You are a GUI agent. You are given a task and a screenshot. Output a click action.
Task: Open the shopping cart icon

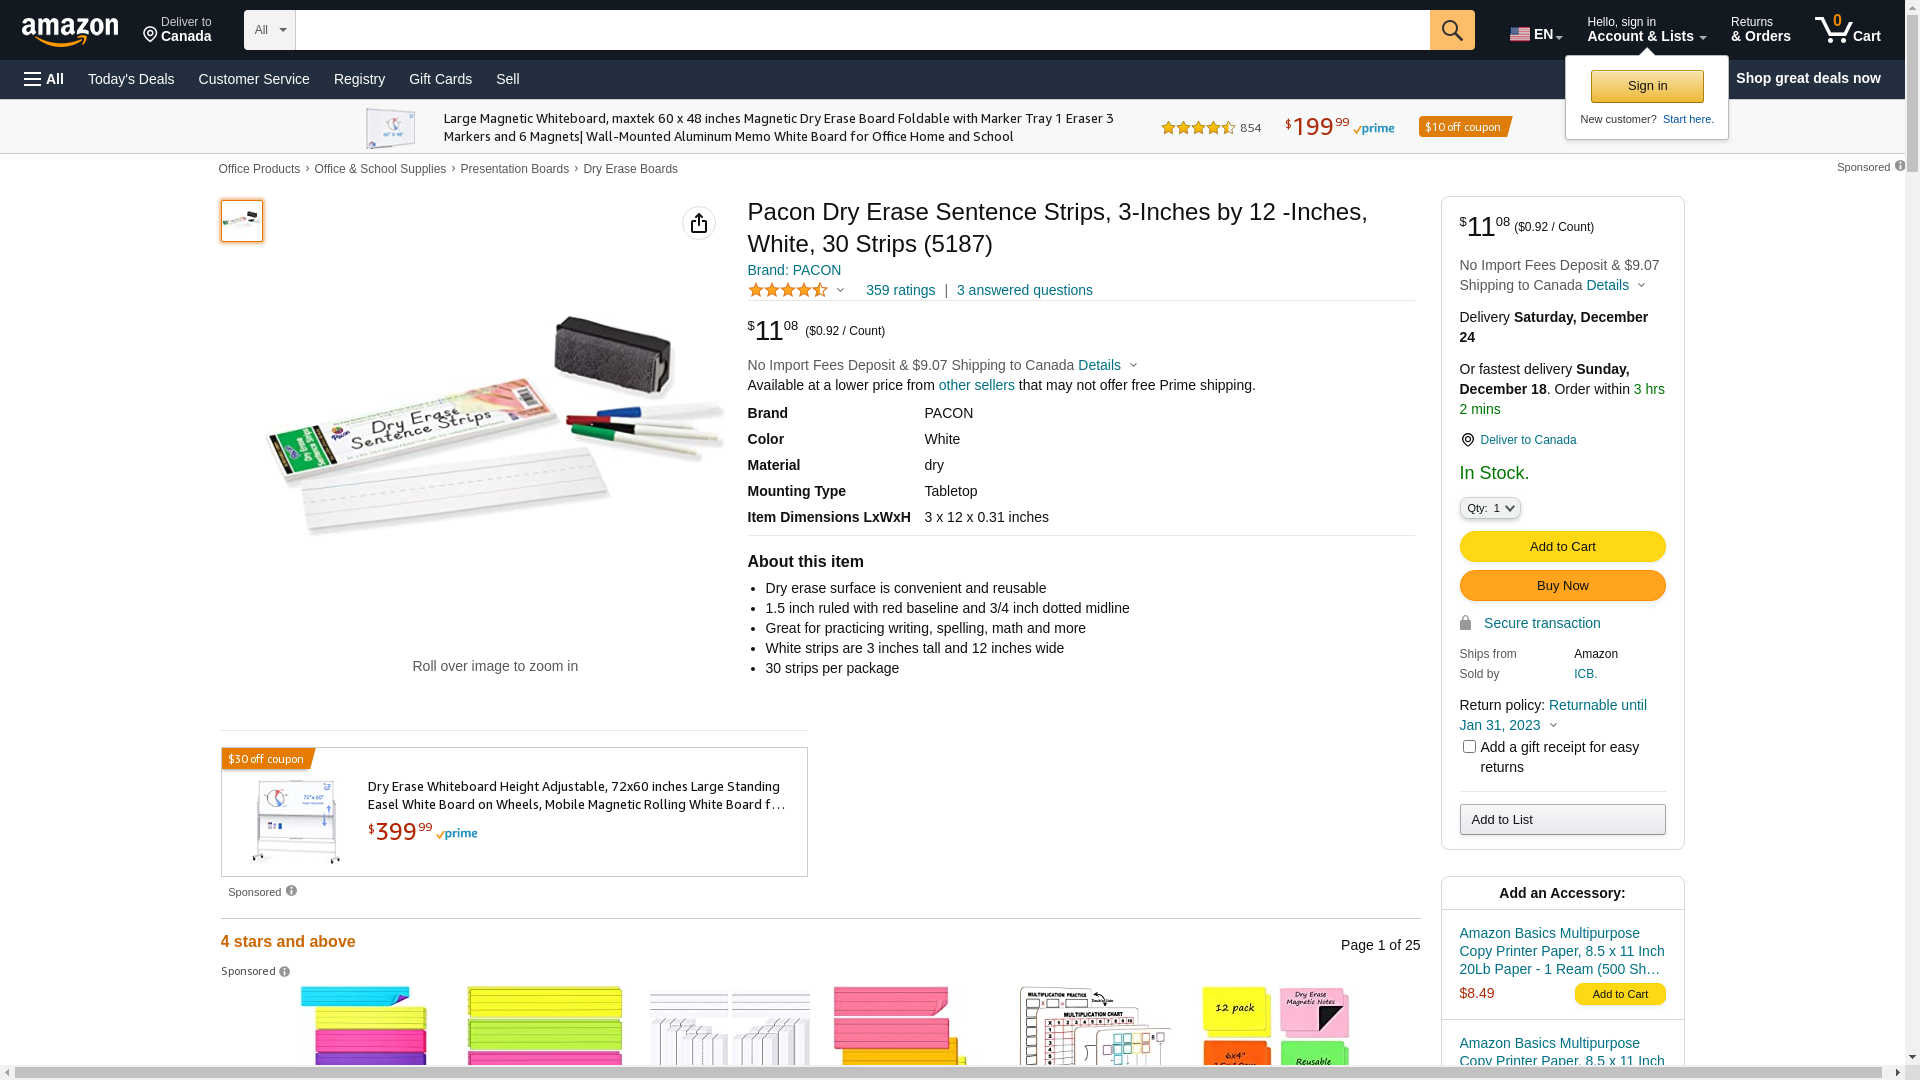pyautogui.click(x=1846, y=30)
